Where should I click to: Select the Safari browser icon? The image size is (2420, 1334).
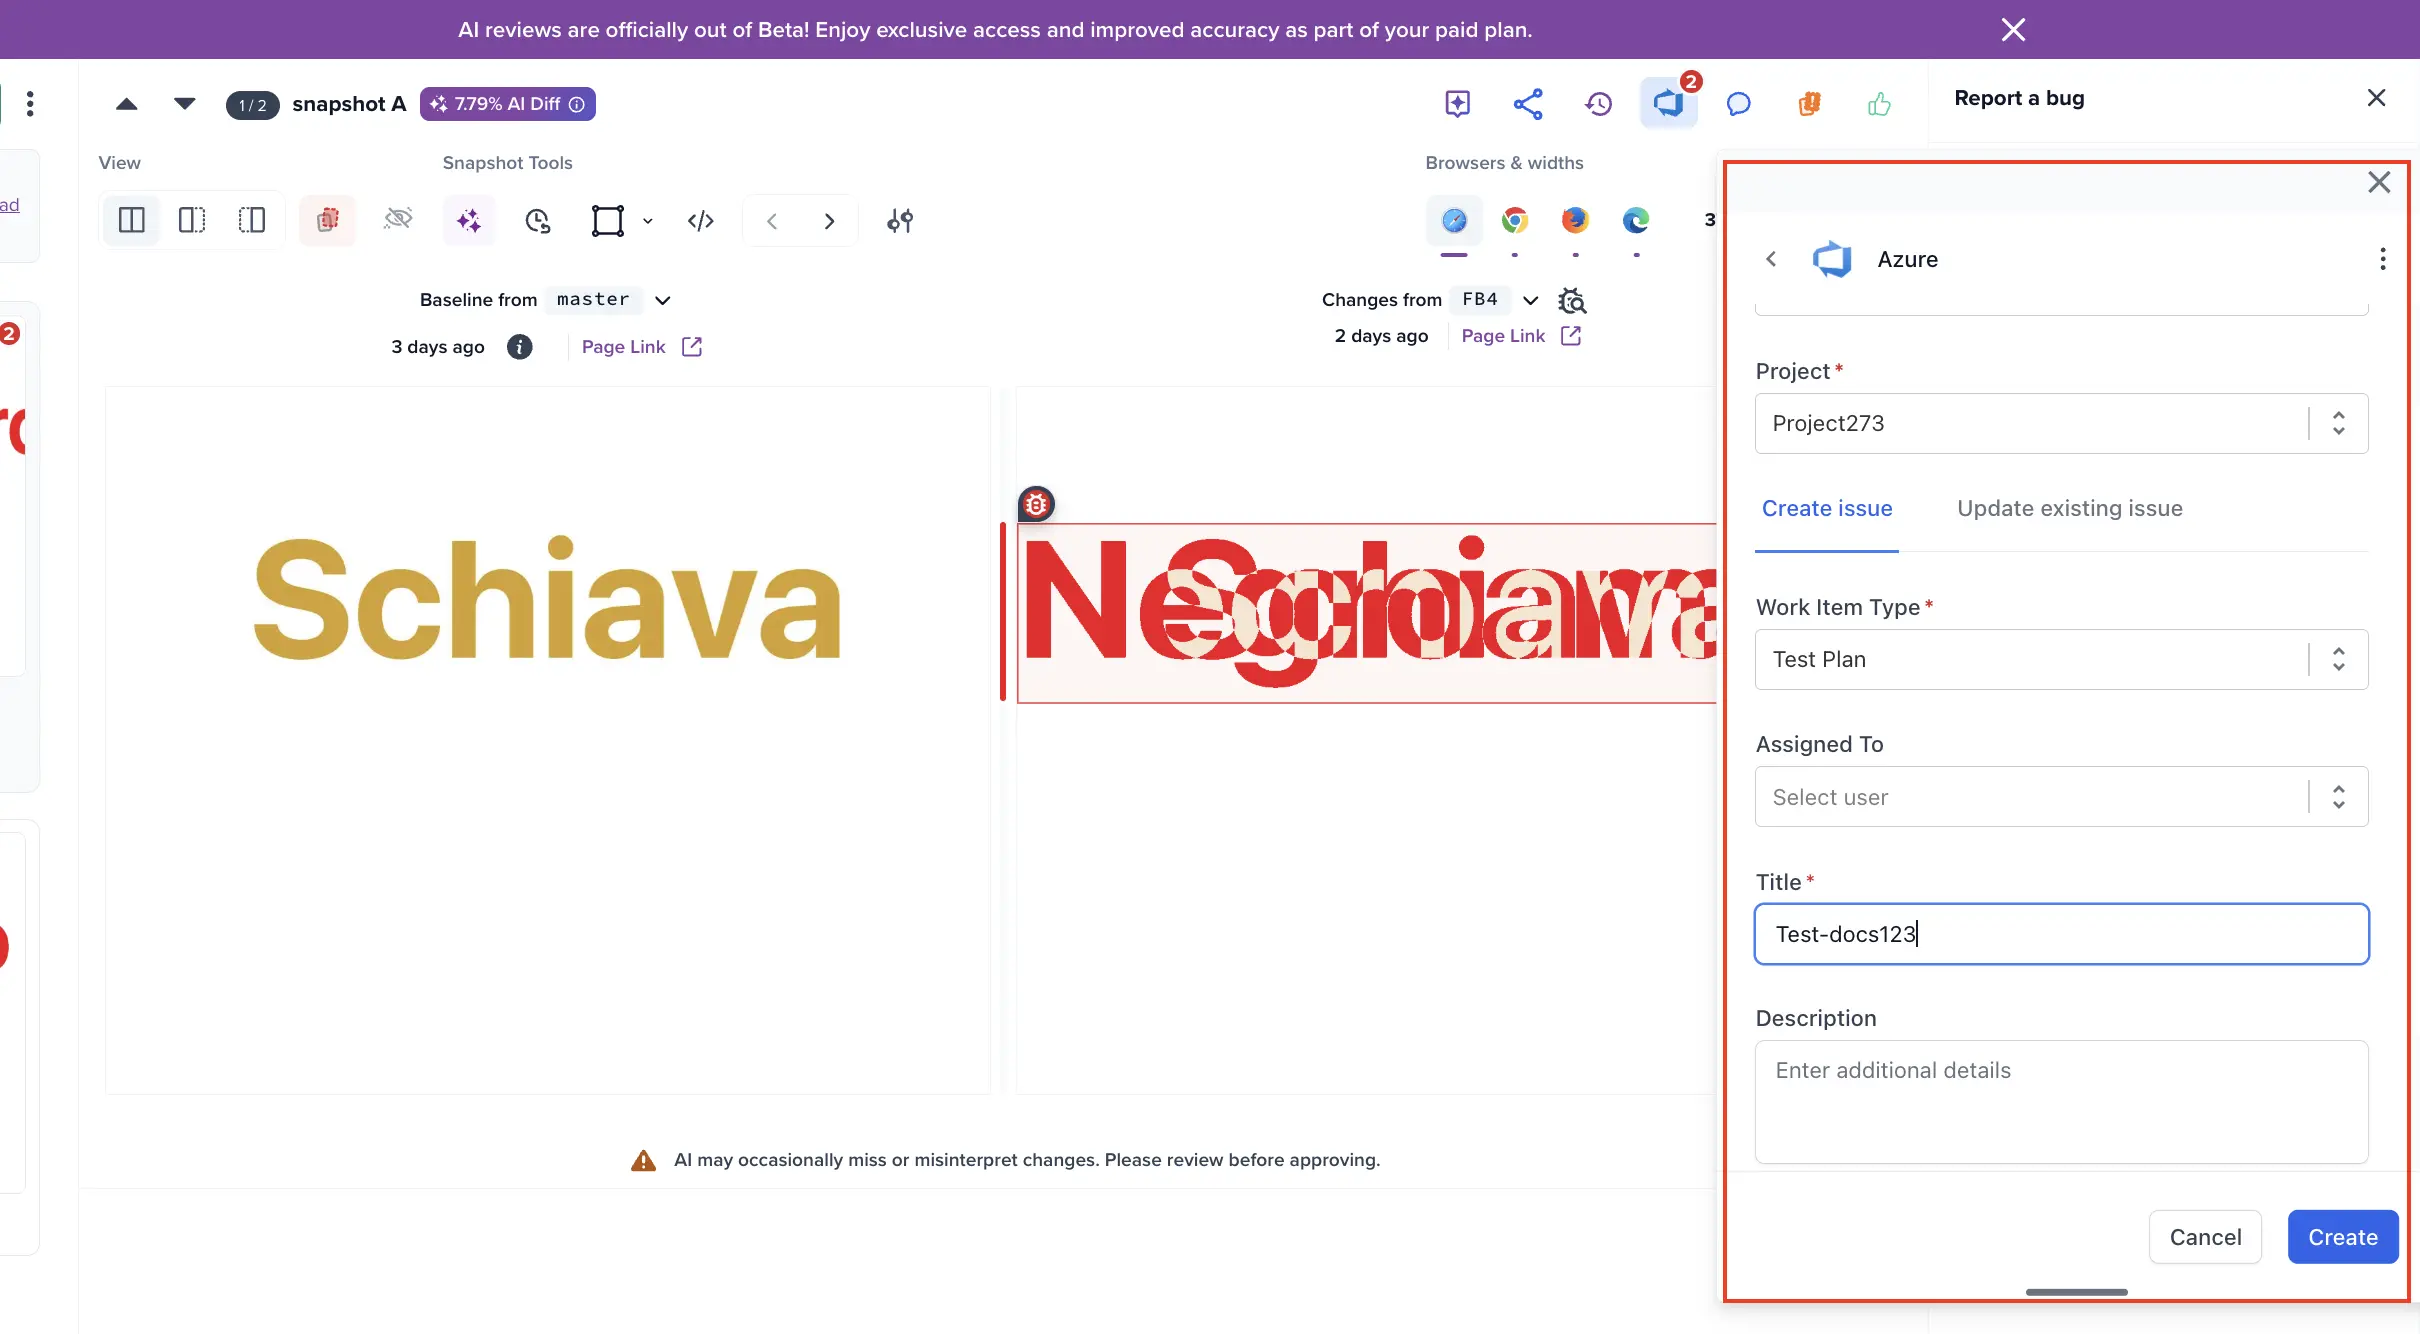pyautogui.click(x=1454, y=220)
